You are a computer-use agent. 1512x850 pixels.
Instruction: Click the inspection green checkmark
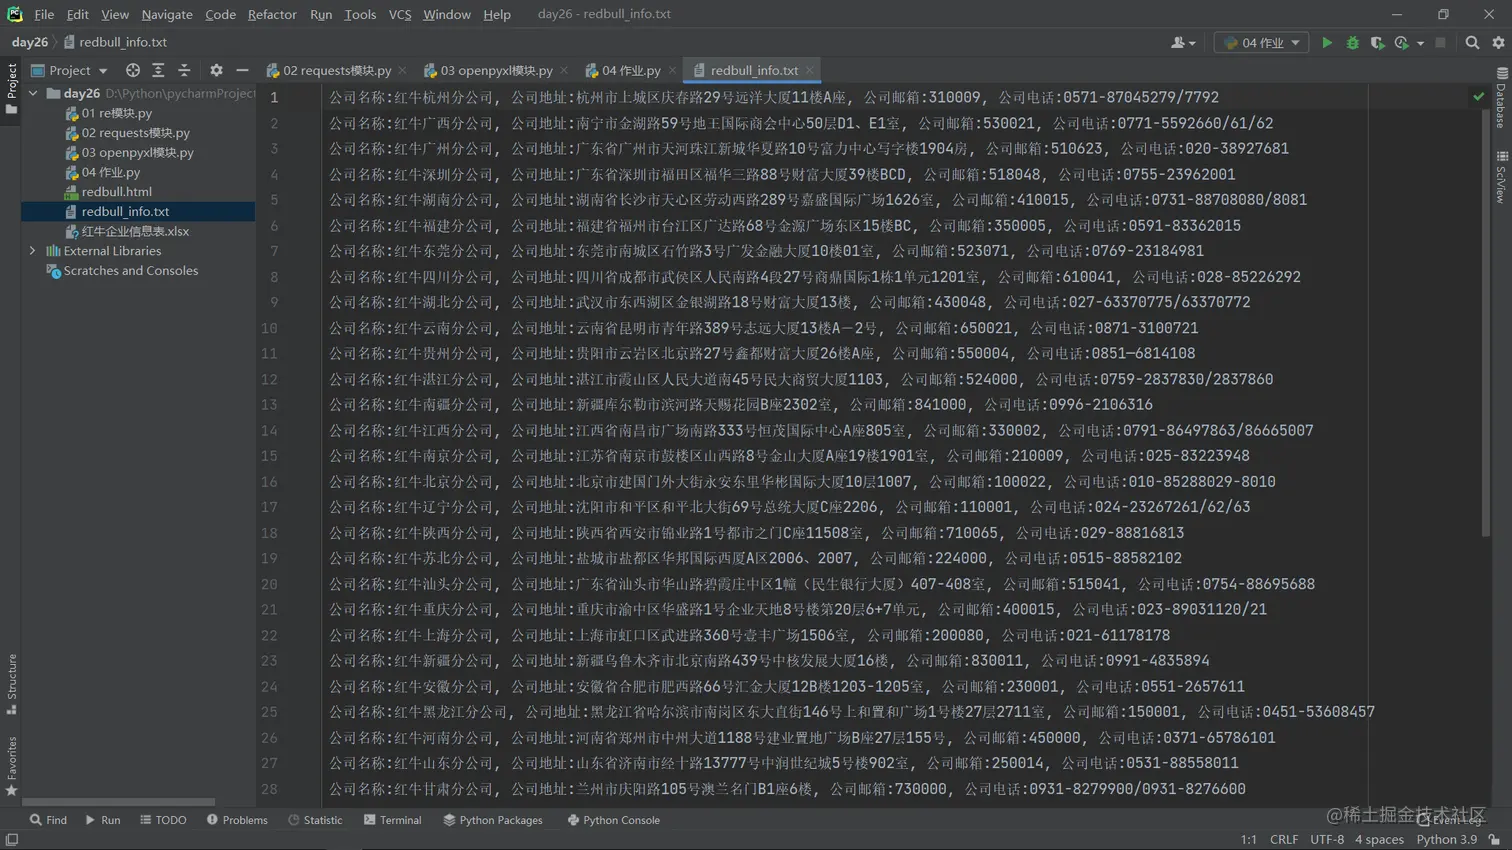point(1478,97)
